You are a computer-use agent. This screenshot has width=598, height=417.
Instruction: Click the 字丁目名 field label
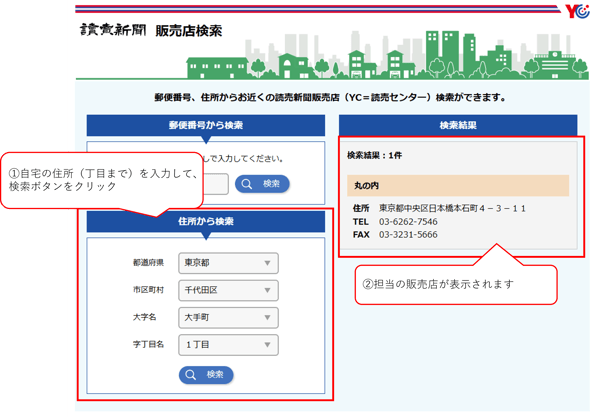148,345
